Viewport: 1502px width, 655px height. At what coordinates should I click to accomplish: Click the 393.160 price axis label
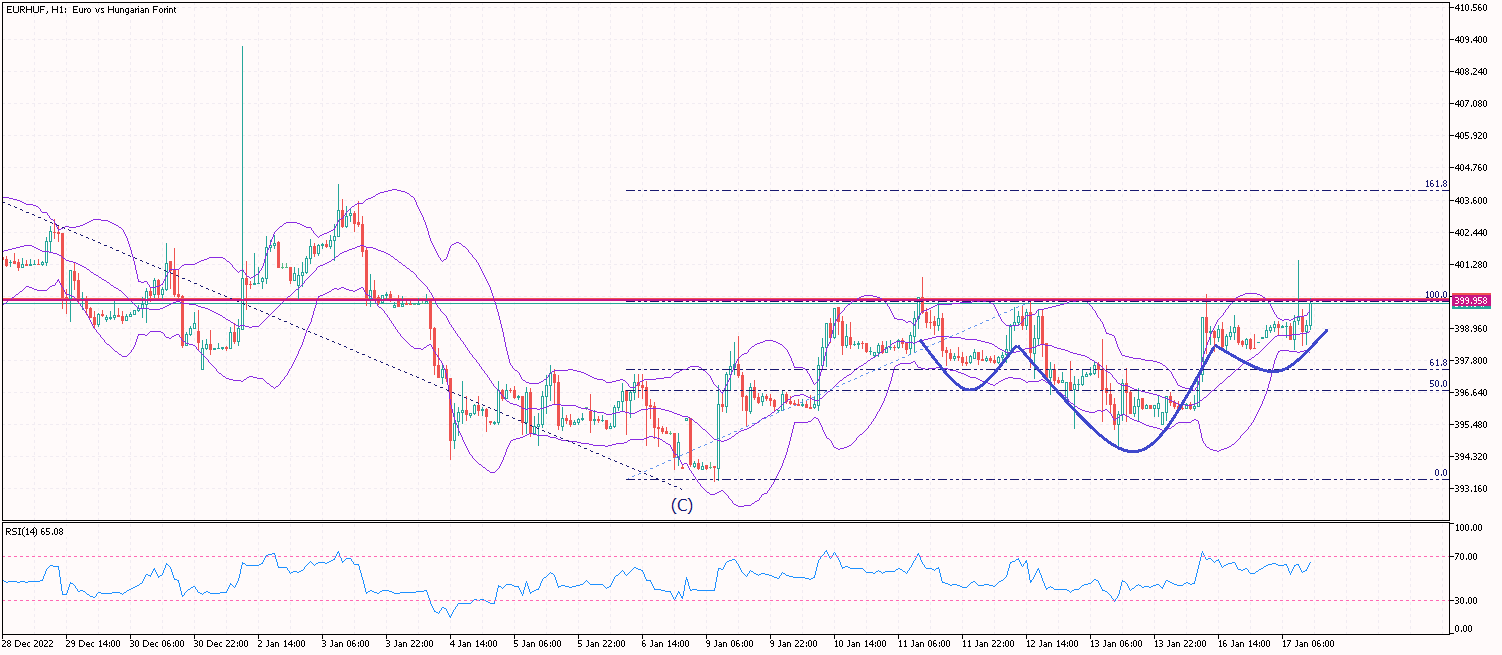[x=1476, y=489]
